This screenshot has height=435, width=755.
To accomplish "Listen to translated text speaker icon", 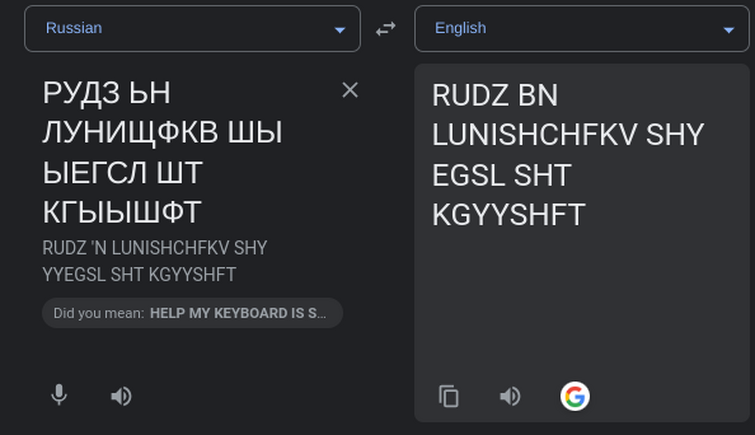I will click(510, 396).
